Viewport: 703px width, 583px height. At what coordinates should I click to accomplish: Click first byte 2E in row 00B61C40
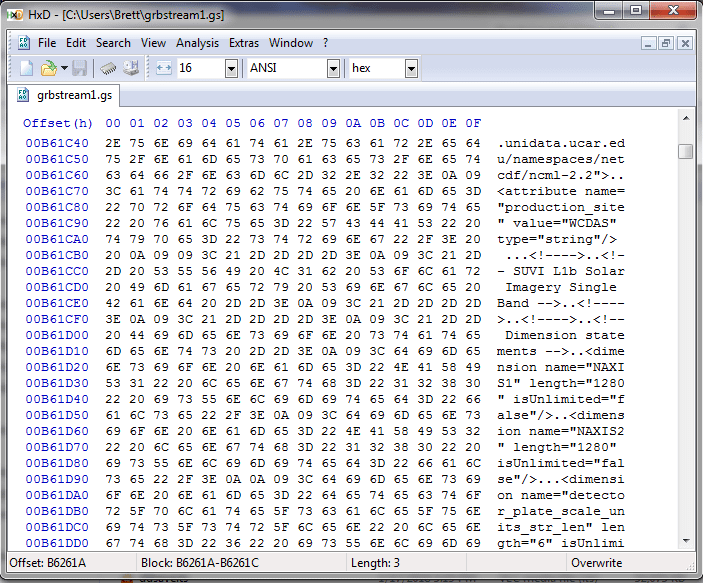click(x=113, y=144)
